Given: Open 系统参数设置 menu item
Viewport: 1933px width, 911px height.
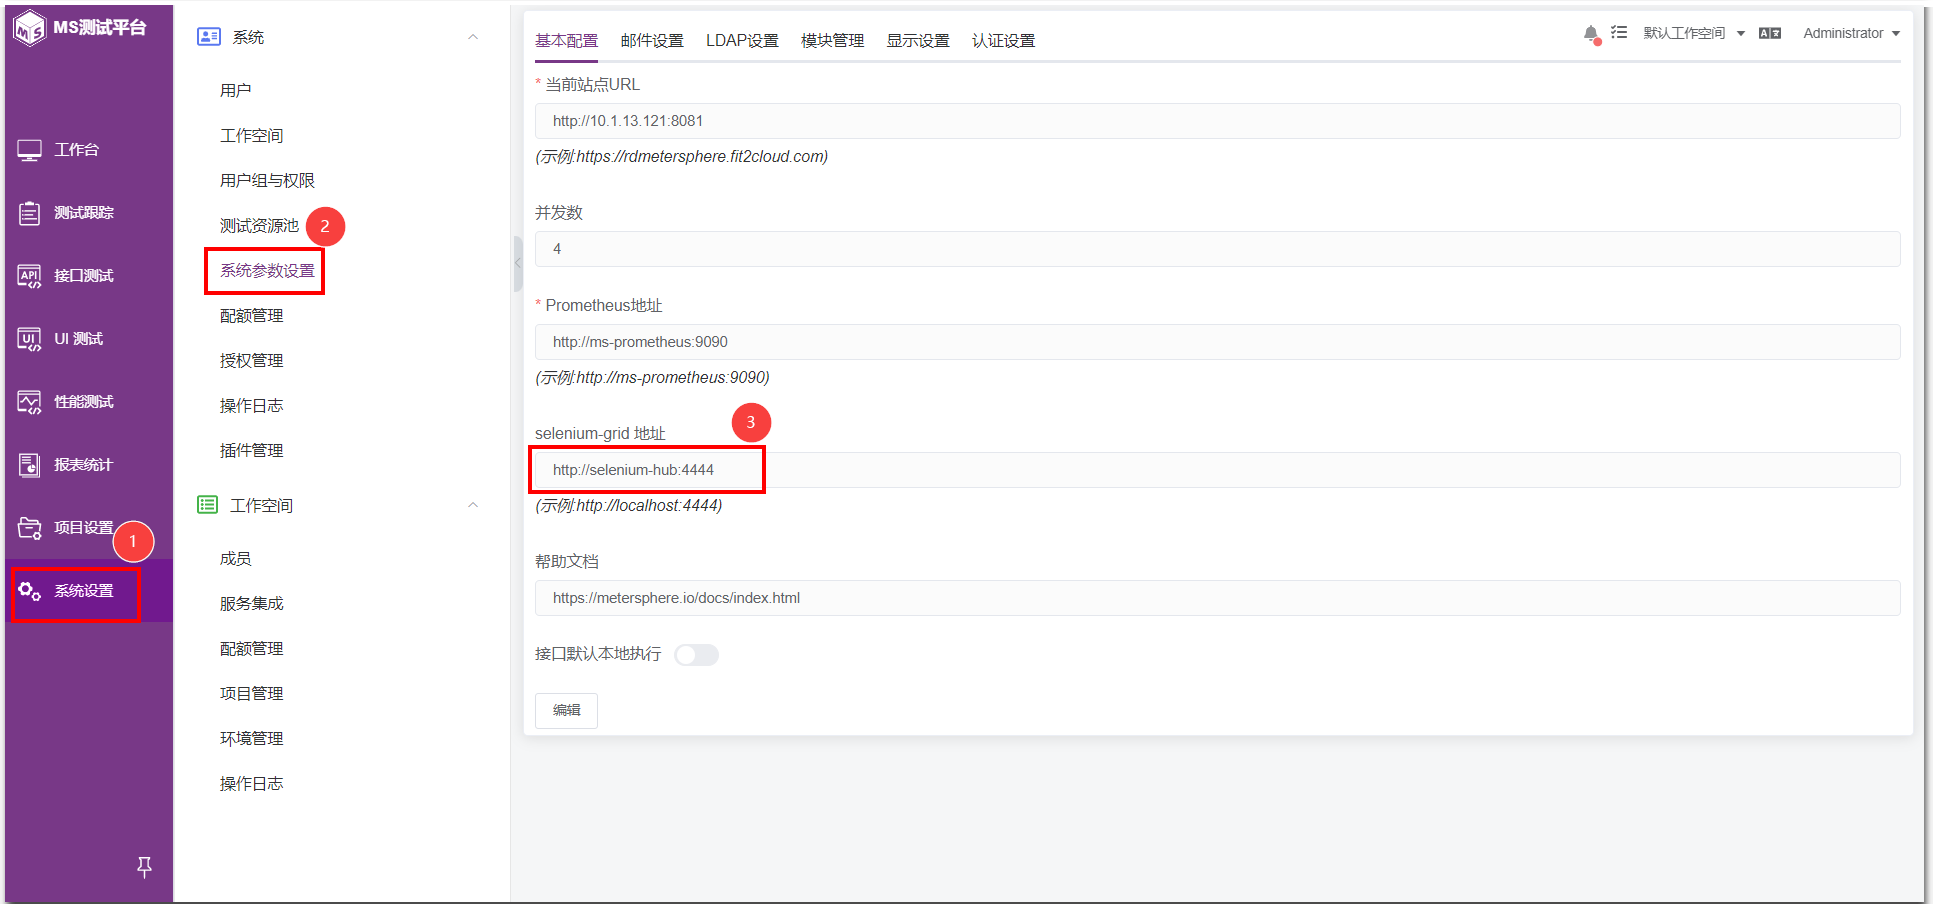Looking at the screenshot, I should click(x=267, y=271).
